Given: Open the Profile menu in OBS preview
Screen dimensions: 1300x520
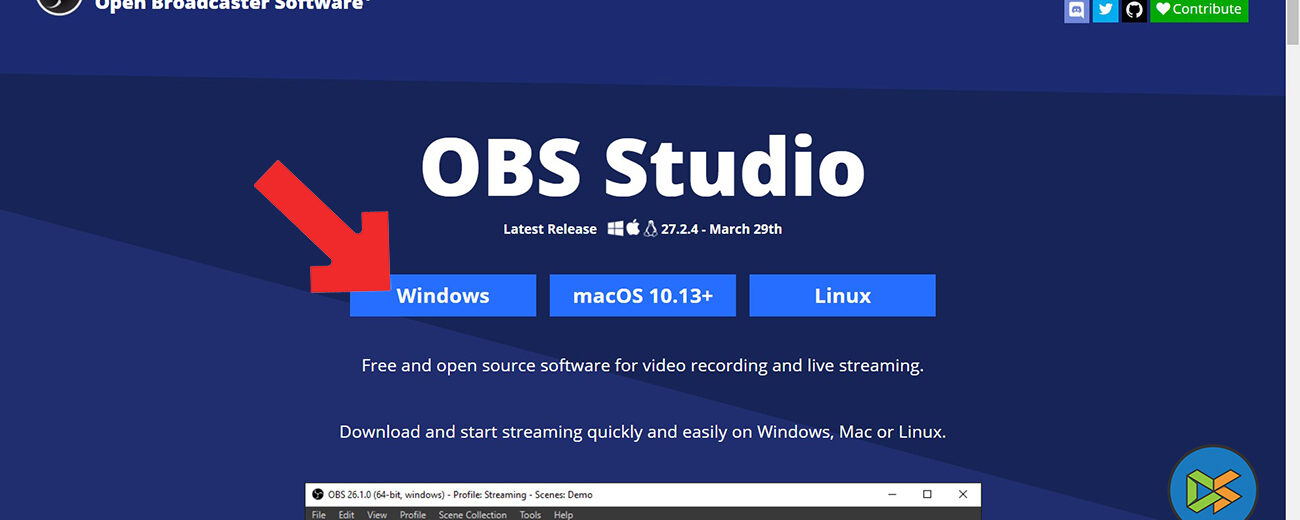Looking at the screenshot, I should [x=413, y=514].
